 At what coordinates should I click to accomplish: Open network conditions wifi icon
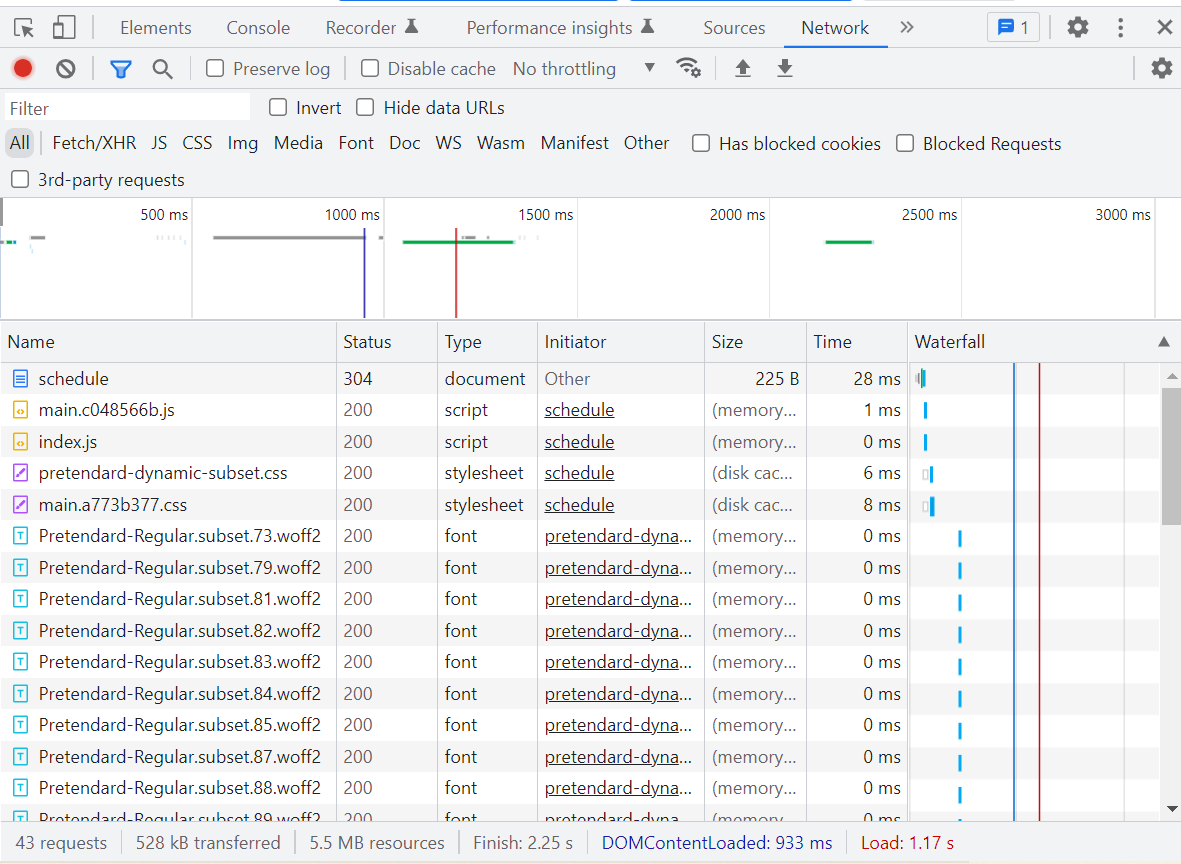coord(688,68)
